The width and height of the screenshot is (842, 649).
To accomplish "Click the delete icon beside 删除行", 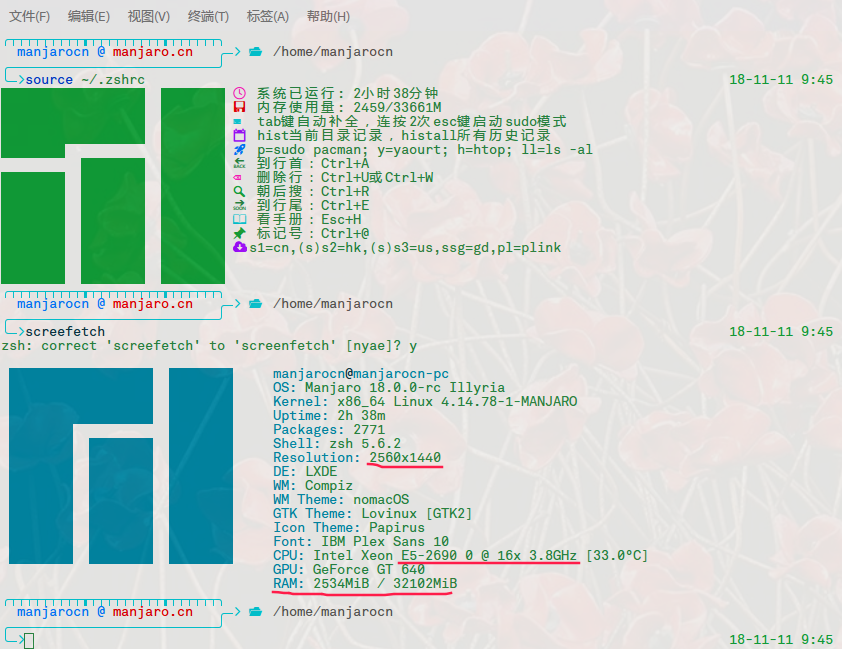I will pyautogui.click(x=237, y=178).
